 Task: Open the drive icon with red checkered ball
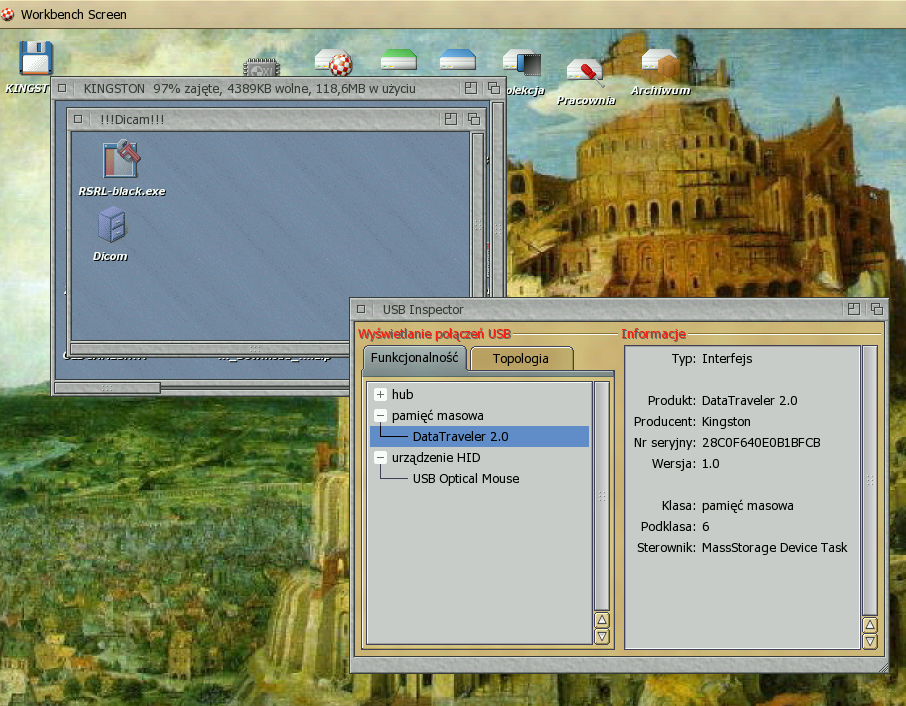tap(334, 62)
